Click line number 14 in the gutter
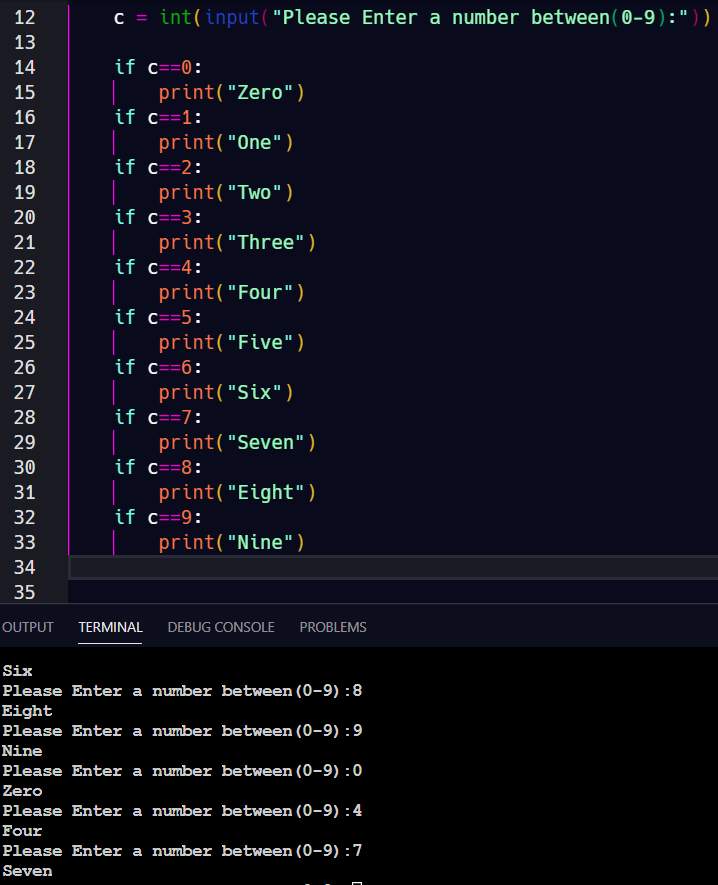 (x=25, y=67)
